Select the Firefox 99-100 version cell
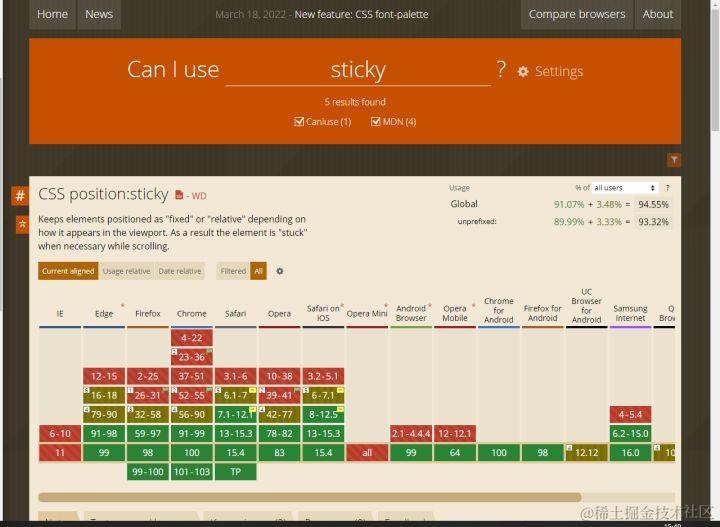The width and height of the screenshot is (720, 527). point(148,471)
